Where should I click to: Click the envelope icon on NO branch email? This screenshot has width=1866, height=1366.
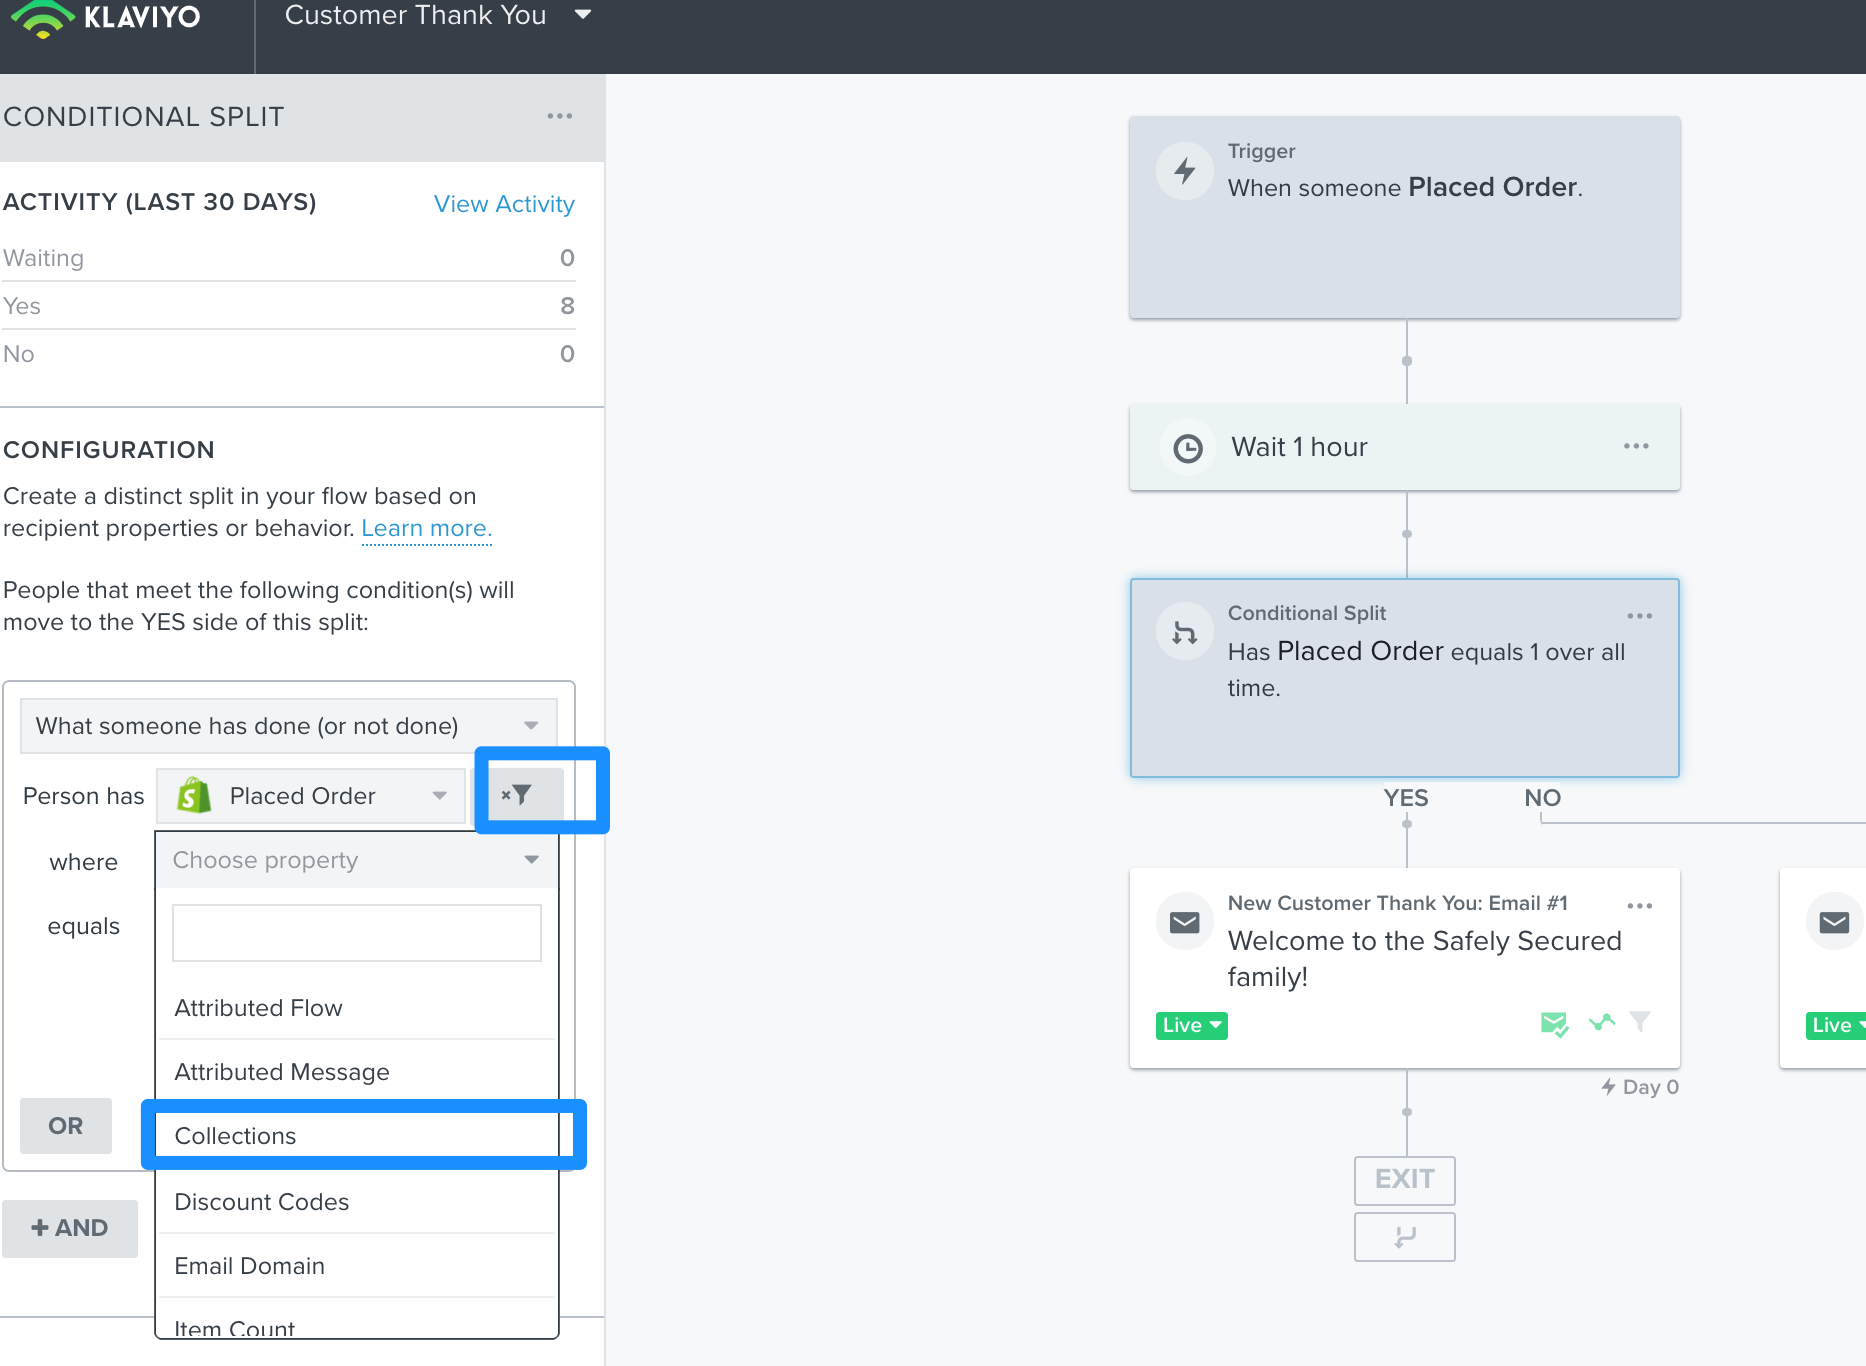point(1835,922)
